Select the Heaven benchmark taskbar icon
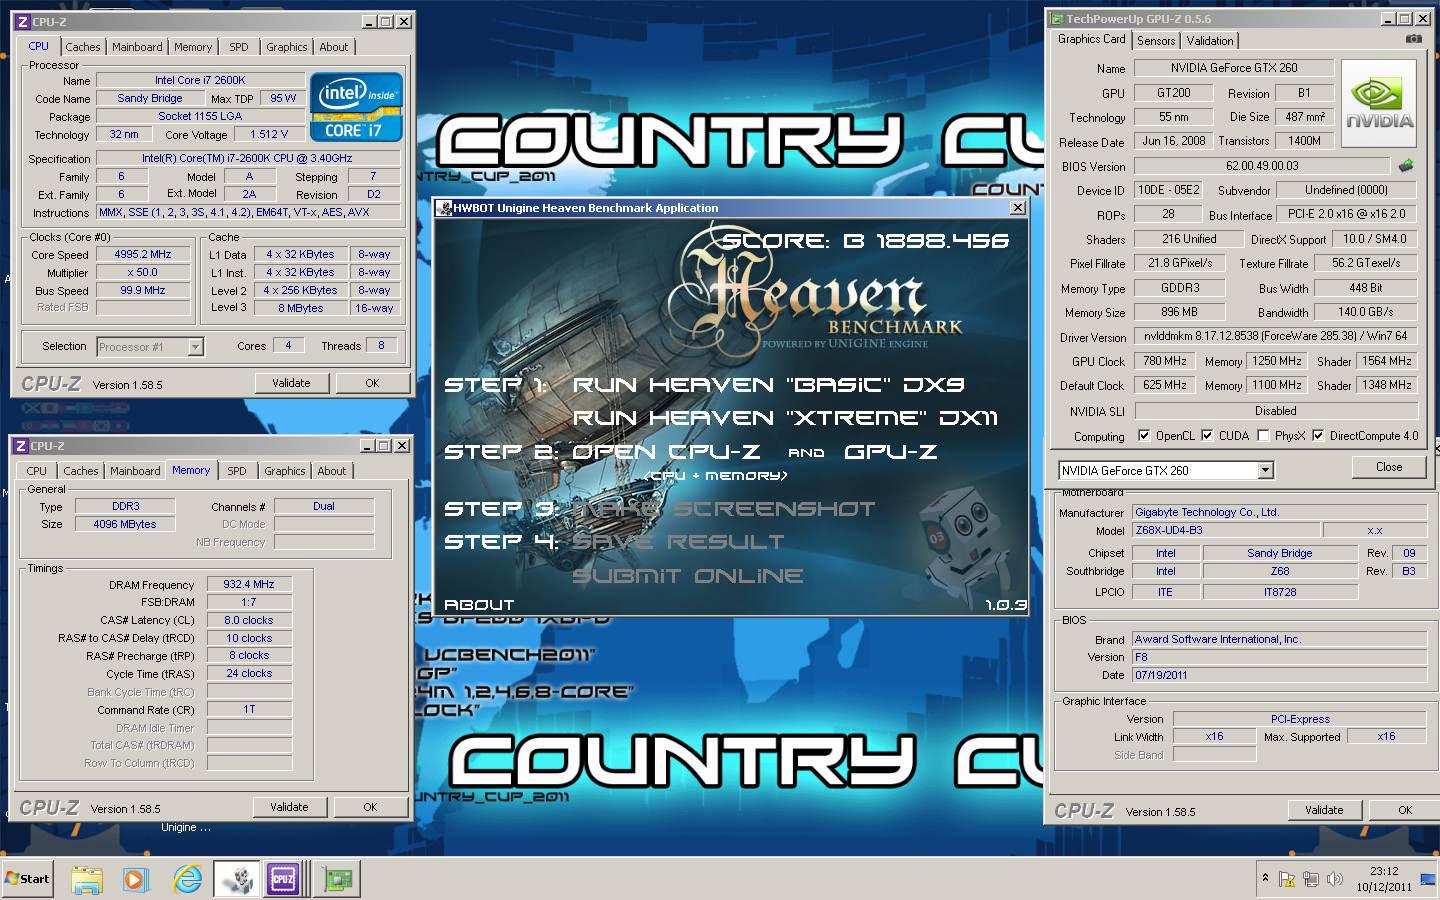The width and height of the screenshot is (1440, 900). (237, 879)
